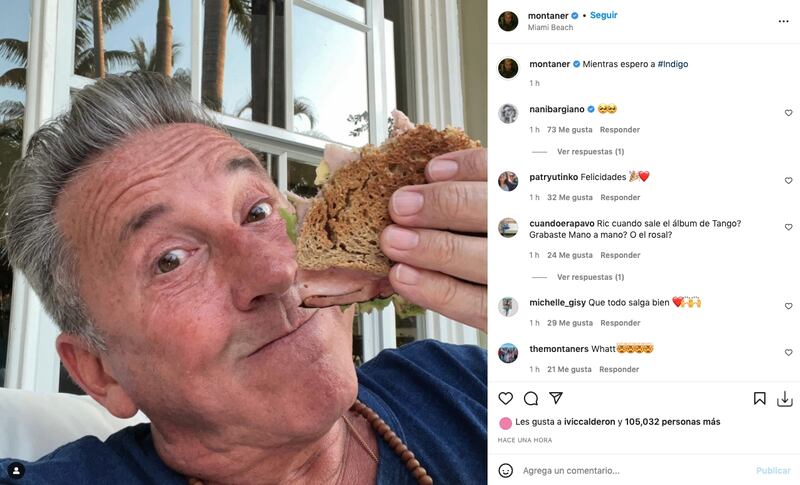This screenshot has height=485, width=800.
Task: Show tagged people icon on photo
Action: 16,470
